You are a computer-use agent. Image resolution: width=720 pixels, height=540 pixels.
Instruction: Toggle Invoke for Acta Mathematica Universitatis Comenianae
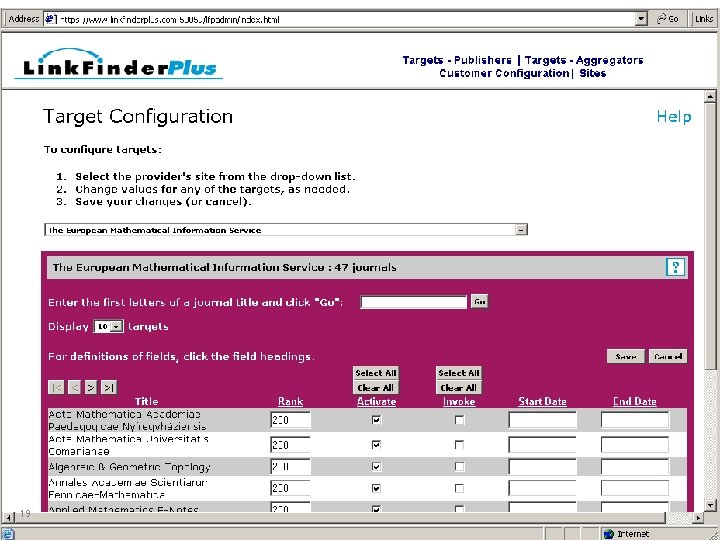(459, 444)
